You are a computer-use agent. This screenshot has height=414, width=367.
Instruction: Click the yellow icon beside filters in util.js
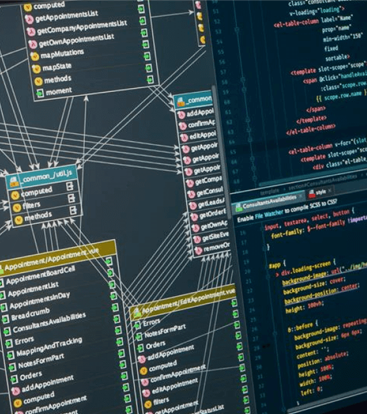point(17,207)
